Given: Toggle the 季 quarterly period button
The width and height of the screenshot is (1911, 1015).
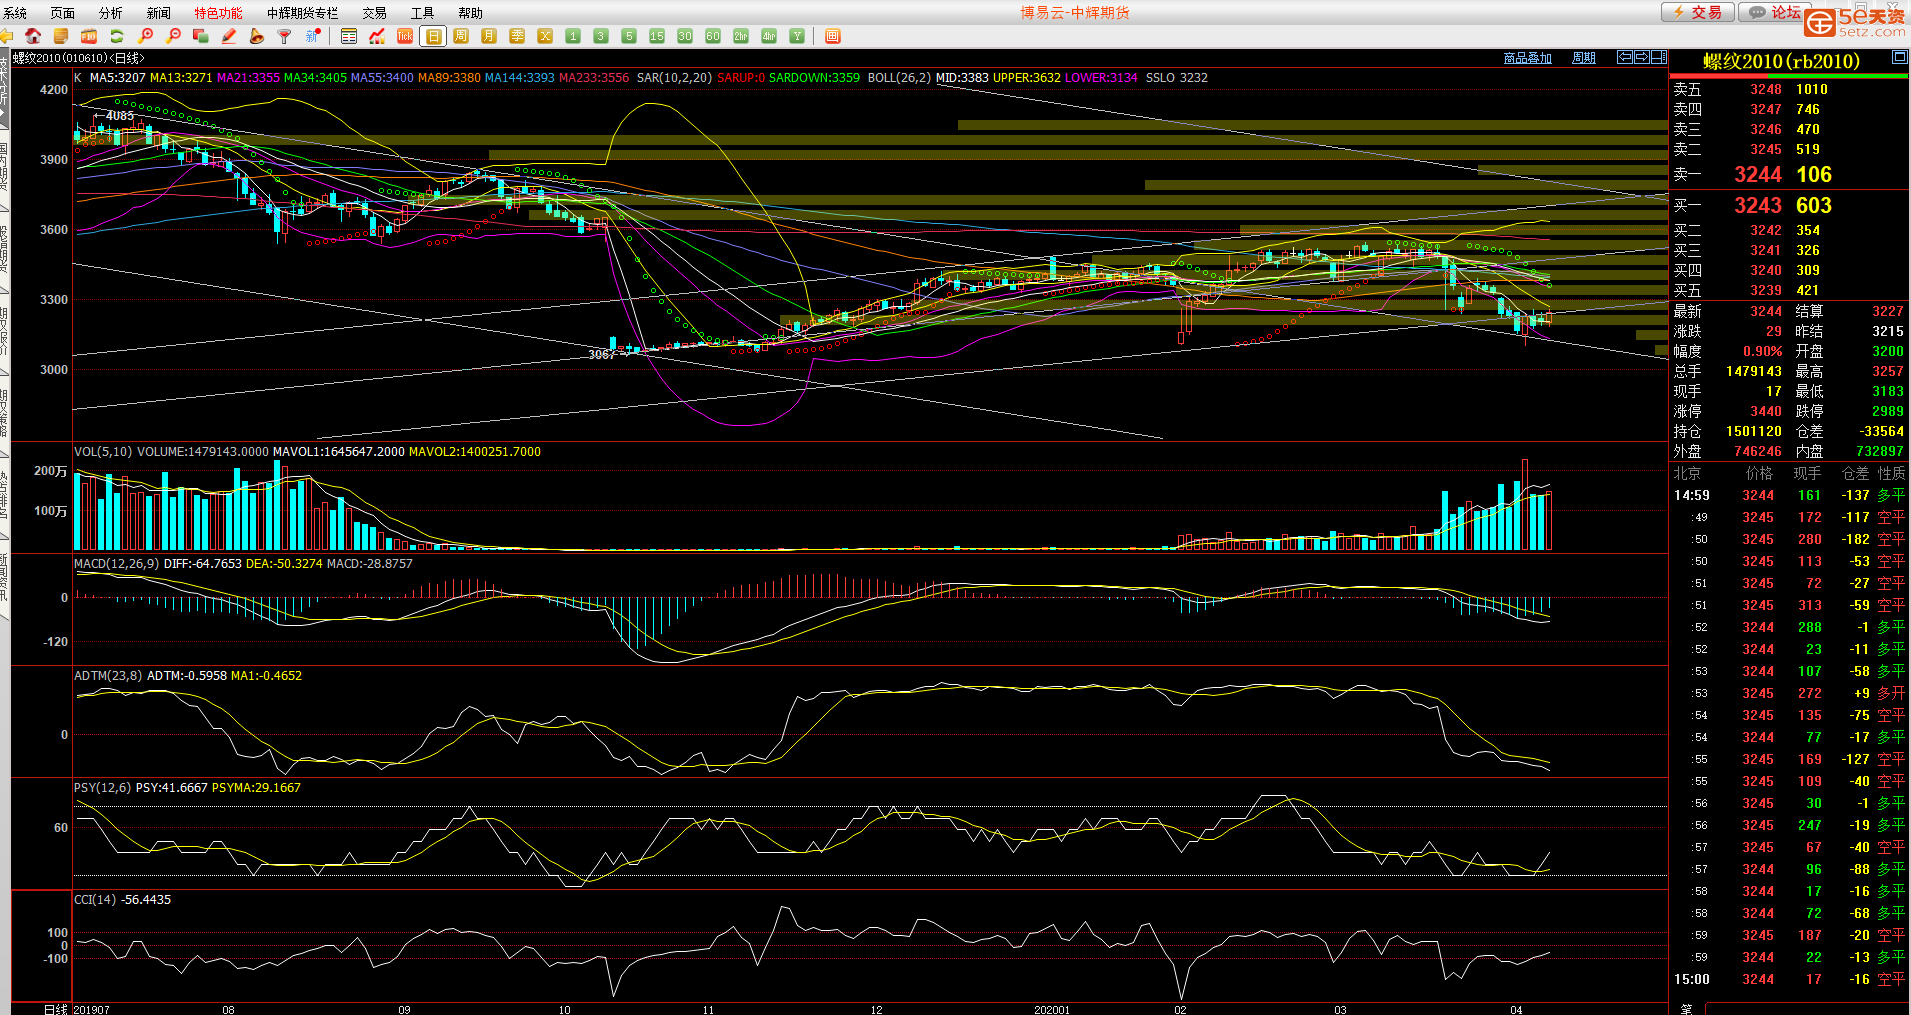Looking at the screenshot, I should [517, 36].
